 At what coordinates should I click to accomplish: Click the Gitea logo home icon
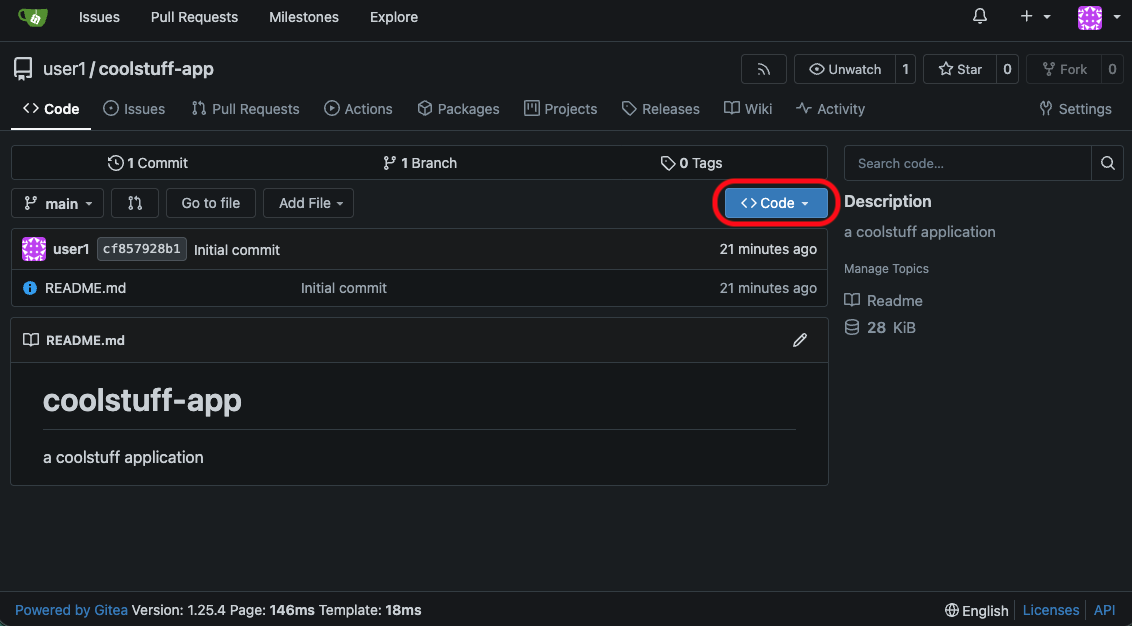tap(33, 17)
